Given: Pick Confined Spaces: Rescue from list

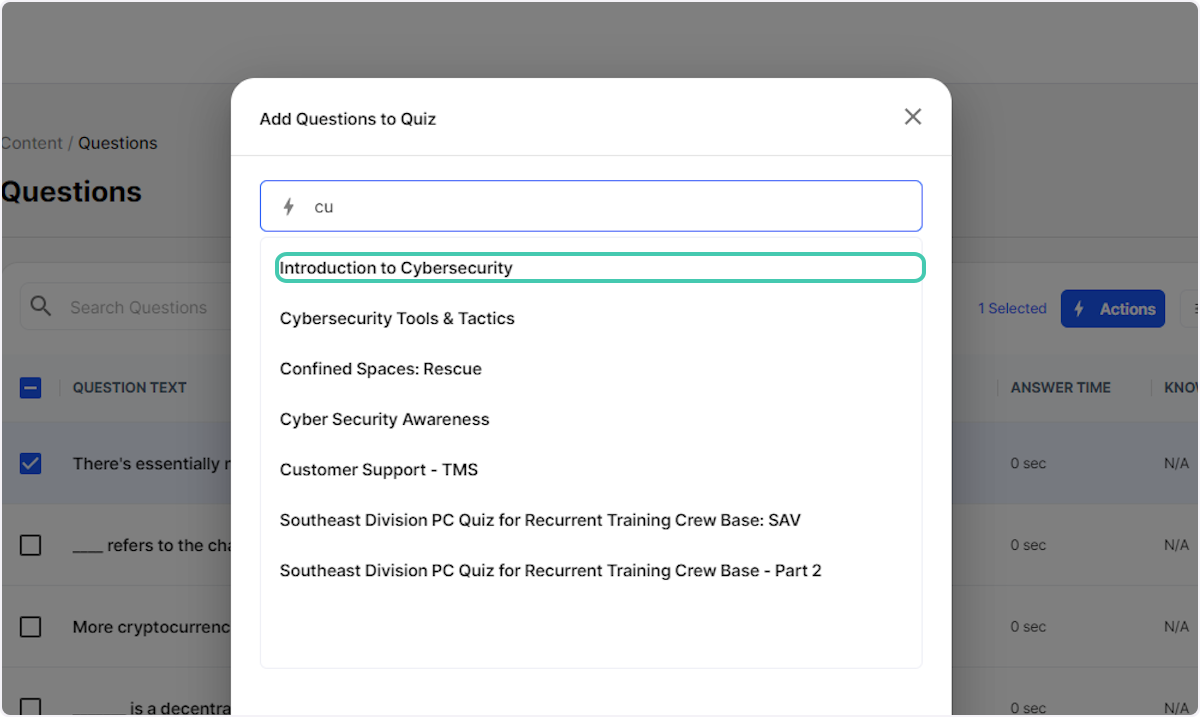Looking at the screenshot, I should click(x=381, y=369).
